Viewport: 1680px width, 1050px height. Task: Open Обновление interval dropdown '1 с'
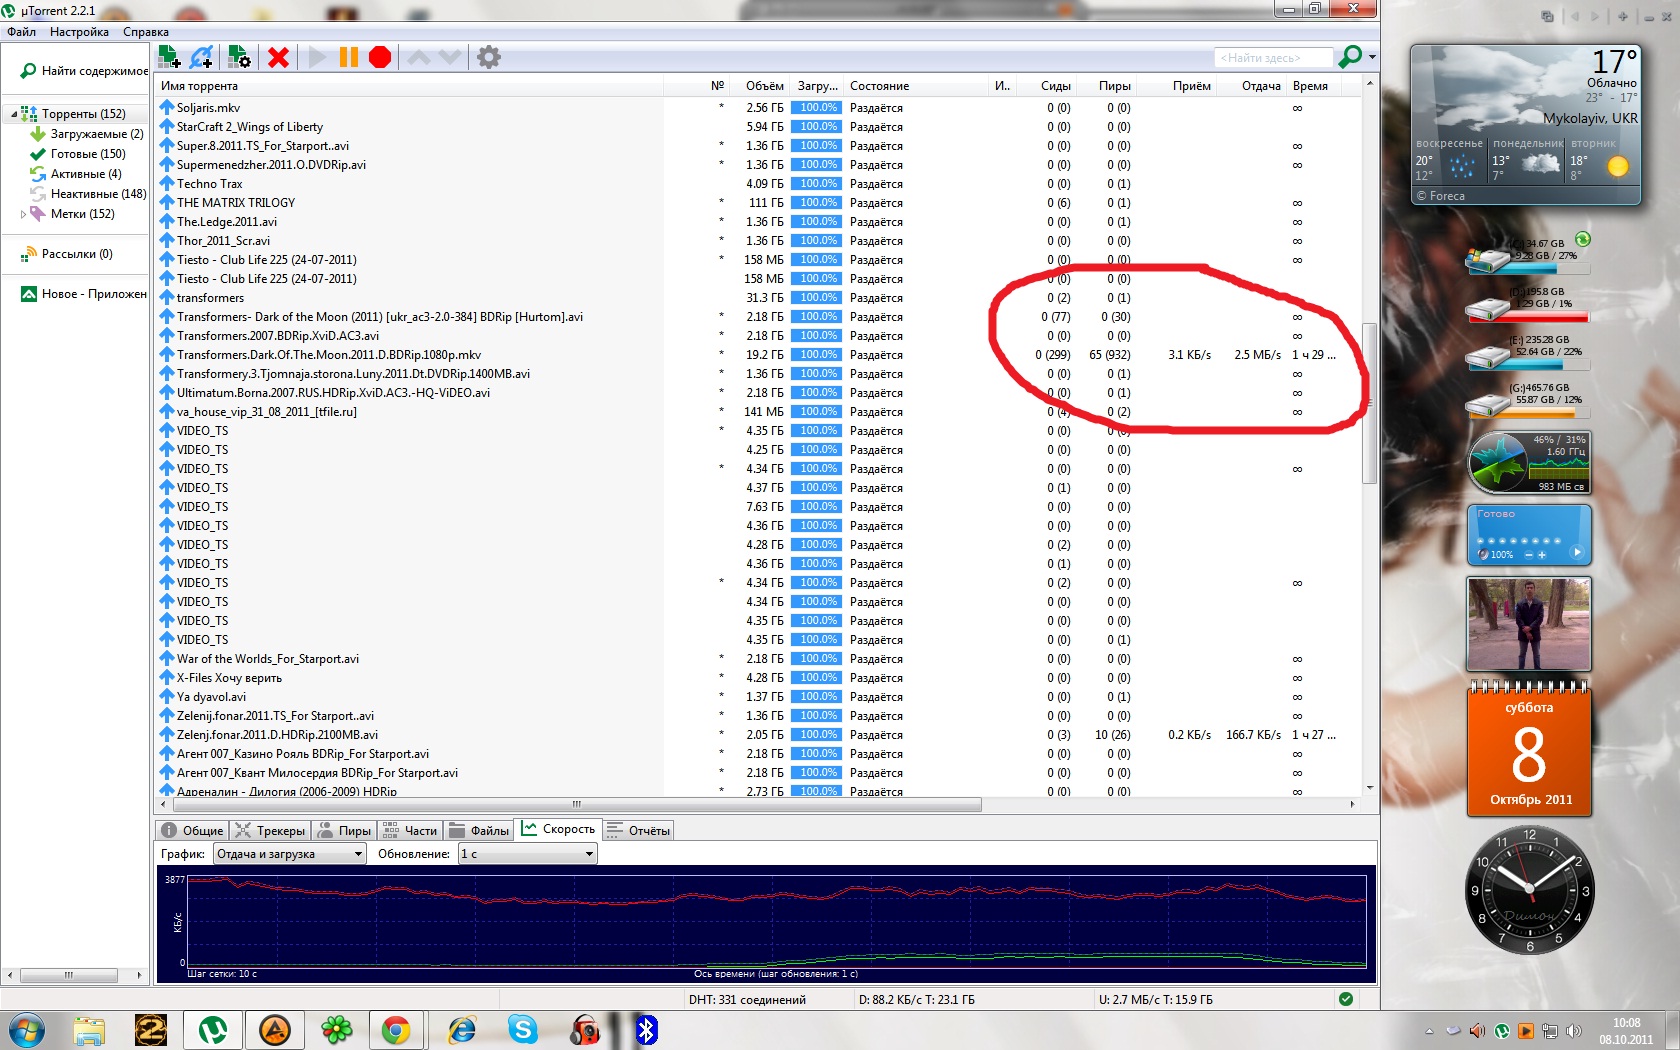pyautogui.click(x=527, y=854)
